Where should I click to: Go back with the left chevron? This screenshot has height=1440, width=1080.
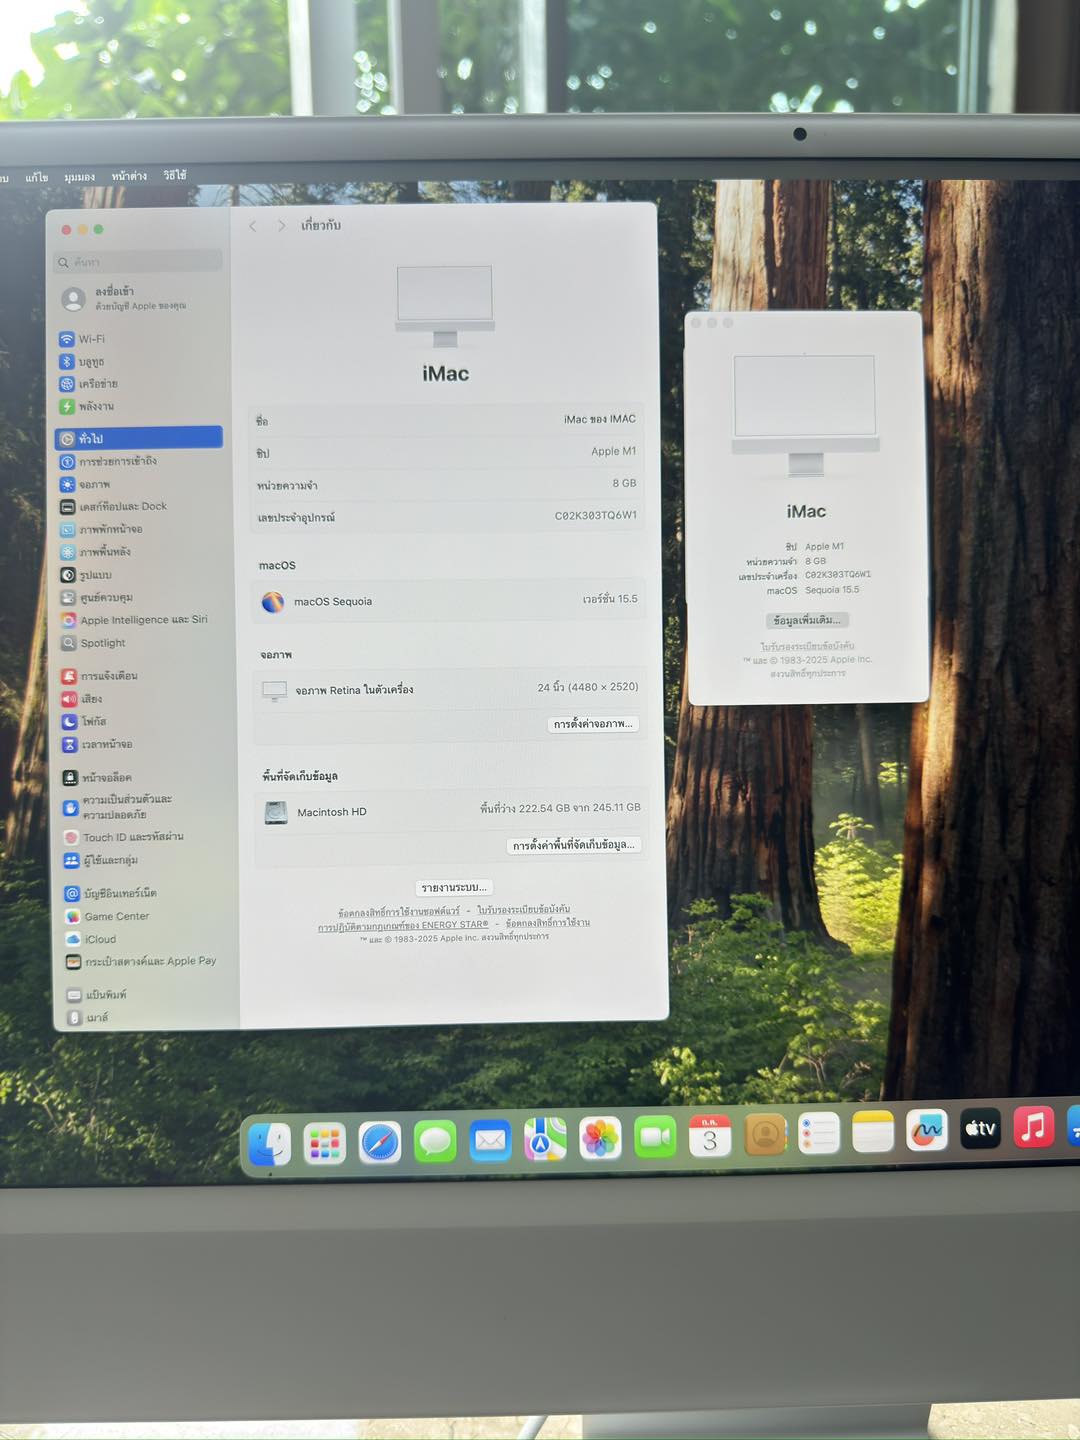click(253, 226)
